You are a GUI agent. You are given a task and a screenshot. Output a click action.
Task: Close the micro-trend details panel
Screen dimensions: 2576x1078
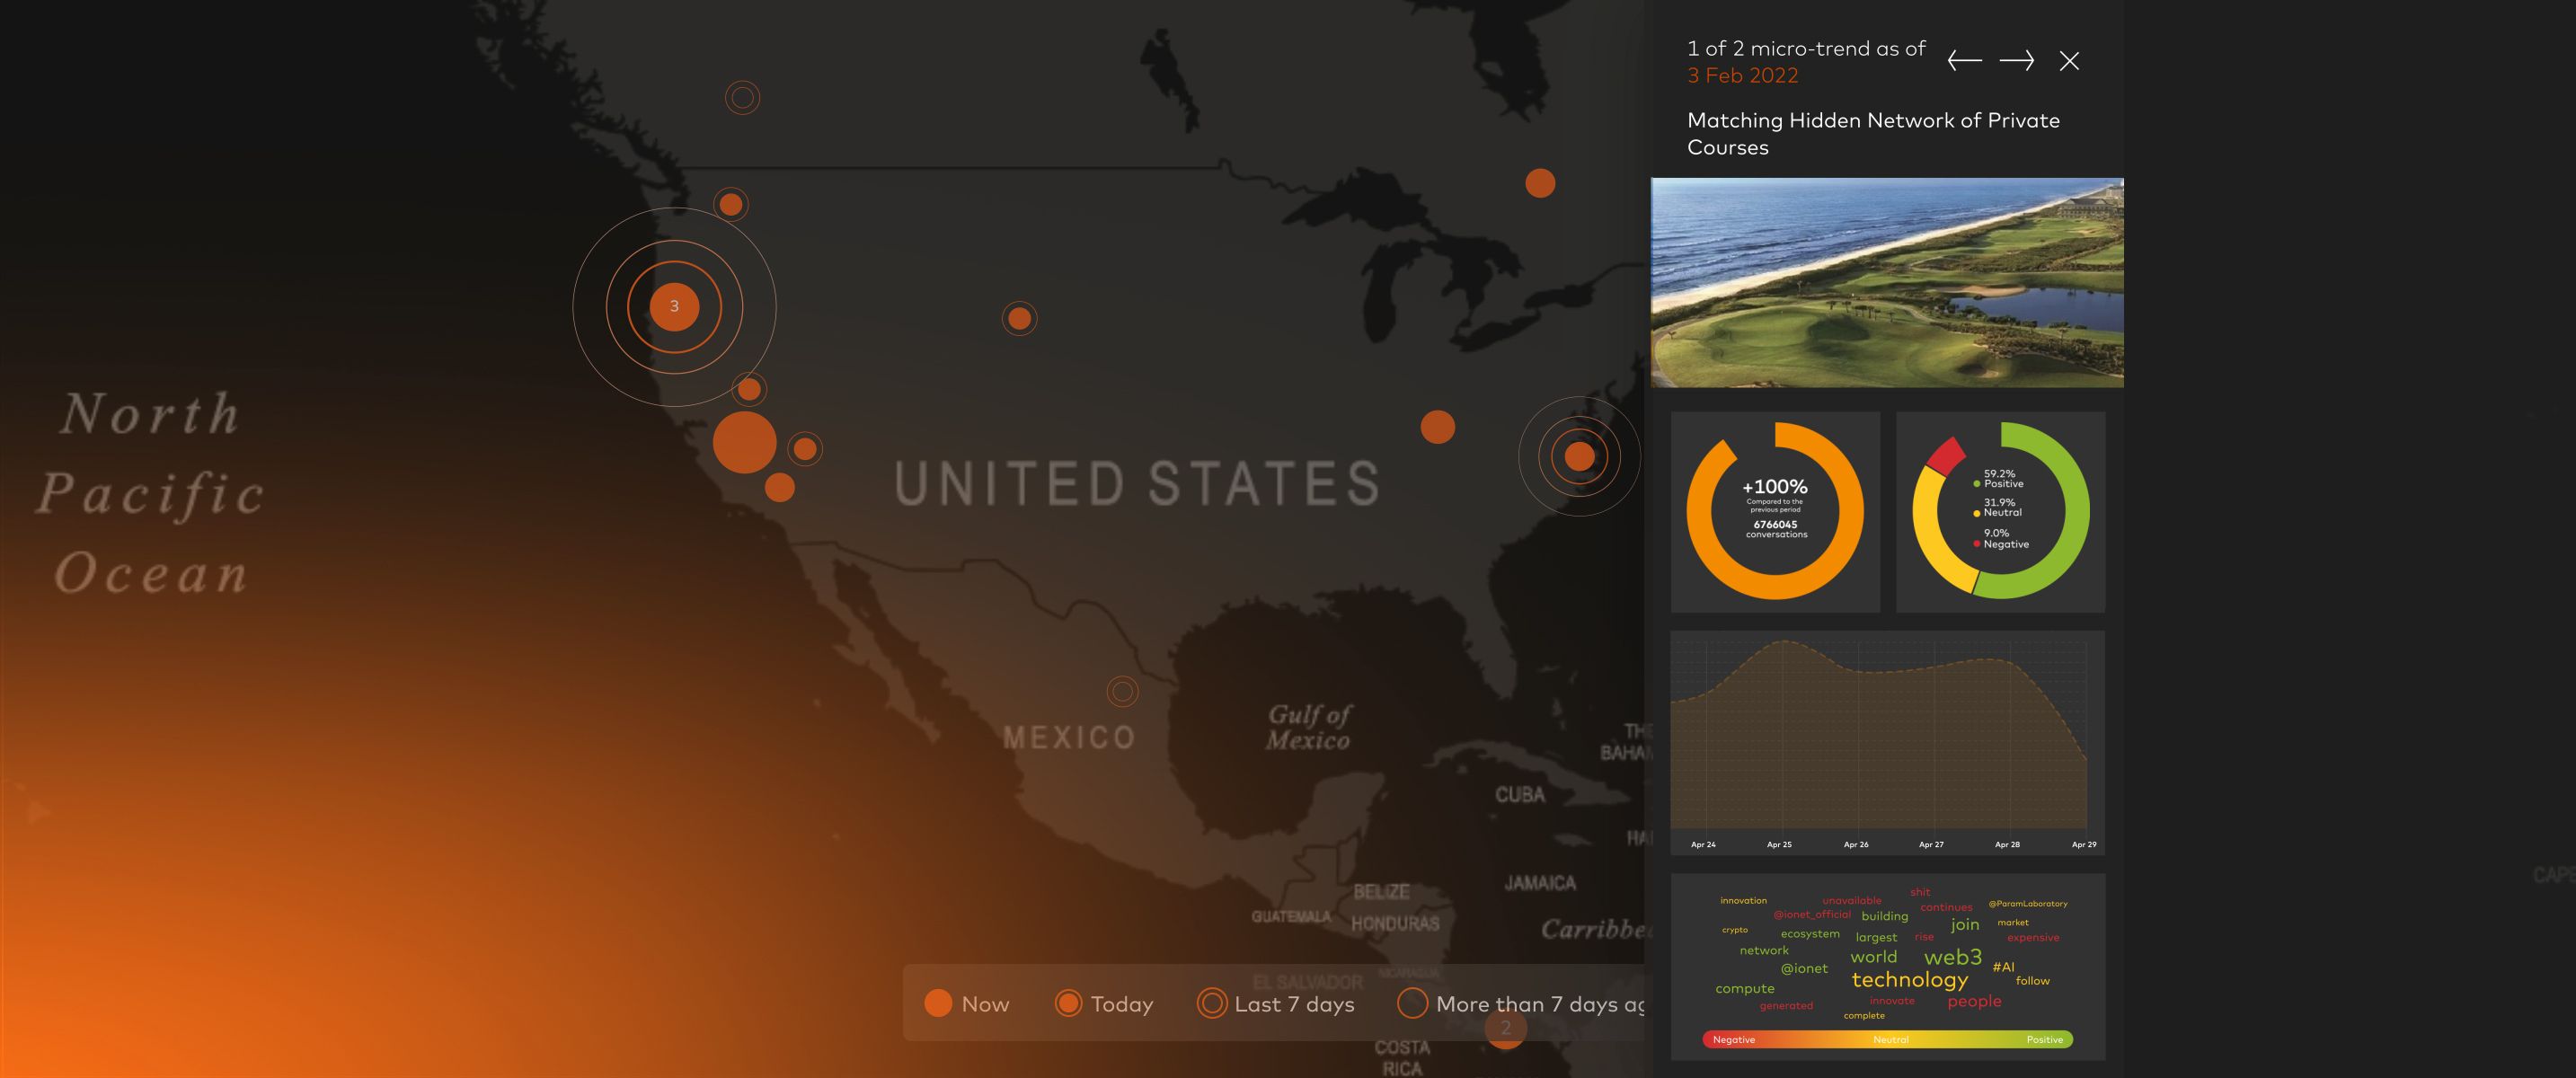[2069, 61]
